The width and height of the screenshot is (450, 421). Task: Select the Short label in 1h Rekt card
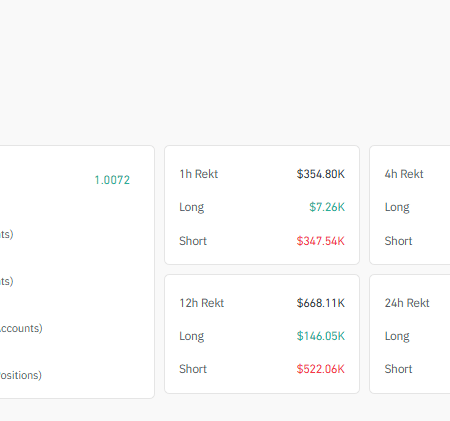193,241
